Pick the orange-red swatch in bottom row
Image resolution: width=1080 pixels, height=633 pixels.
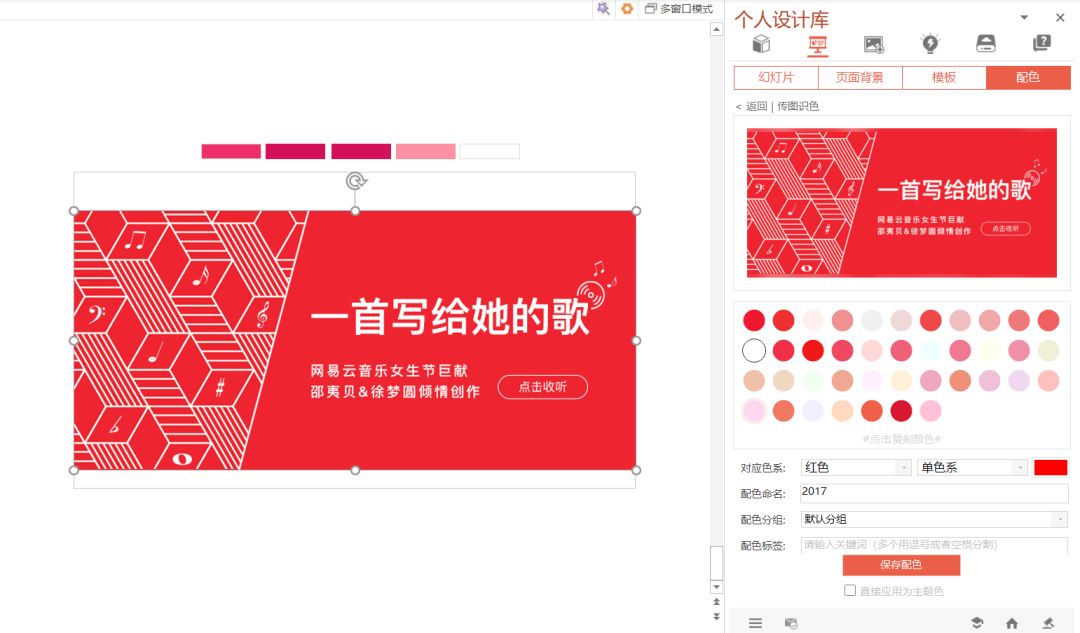871,411
